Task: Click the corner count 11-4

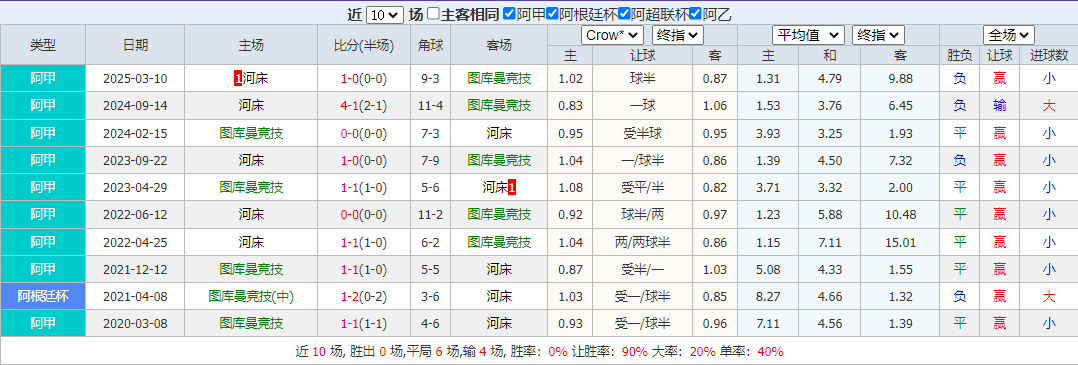Action: tap(430, 106)
